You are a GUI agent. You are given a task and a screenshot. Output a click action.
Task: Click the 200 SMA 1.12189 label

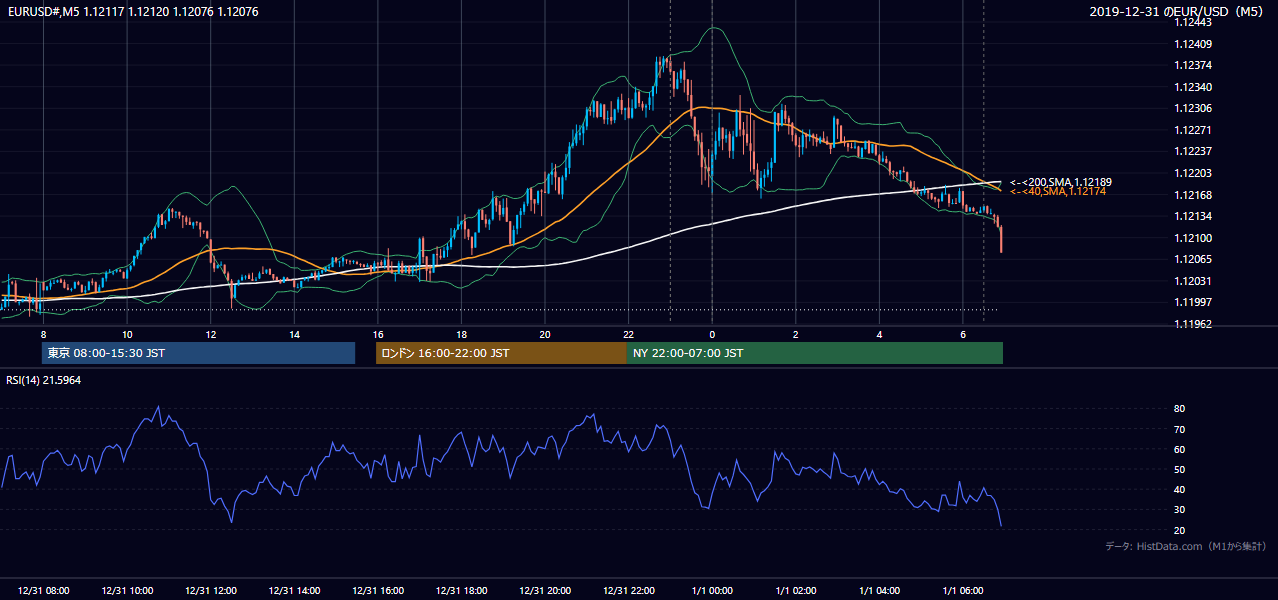pos(1060,182)
